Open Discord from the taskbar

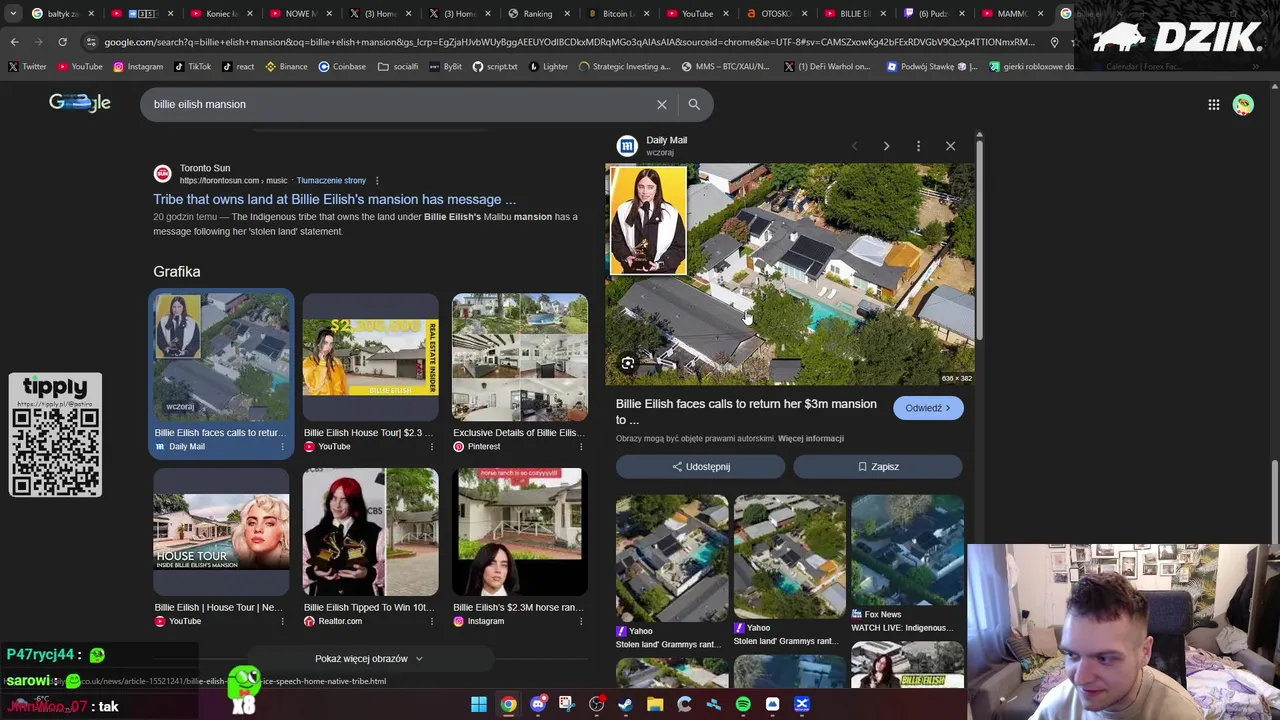coord(538,705)
